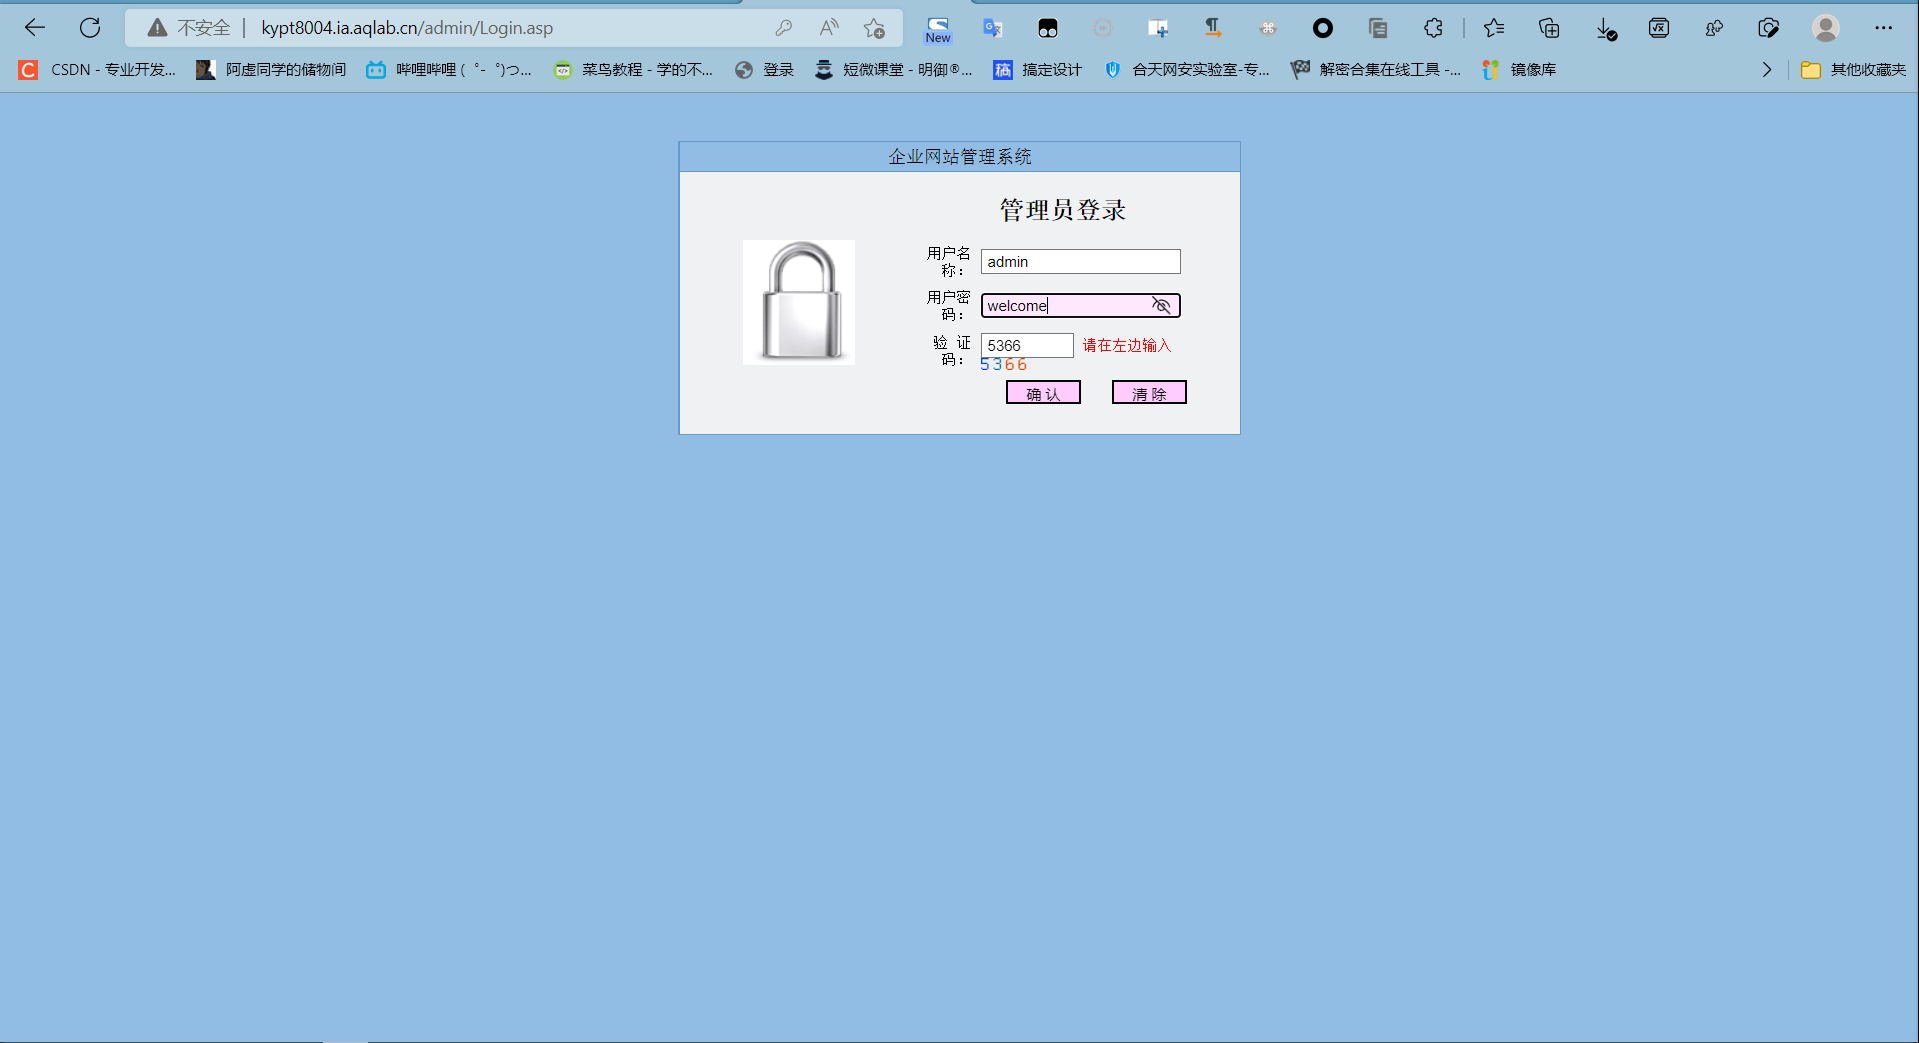Image resolution: width=1919 pixels, height=1043 pixels.
Task: Open the browser essentials performance icon
Action: tap(1714, 28)
